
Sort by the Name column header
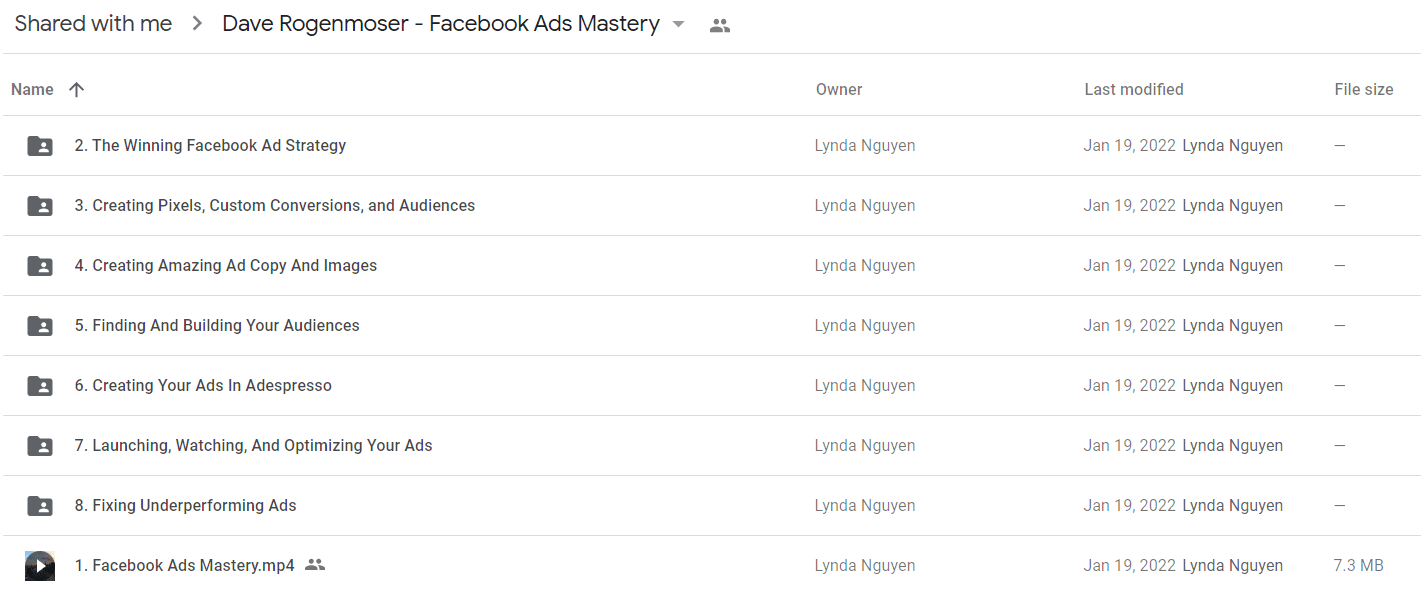32,89
